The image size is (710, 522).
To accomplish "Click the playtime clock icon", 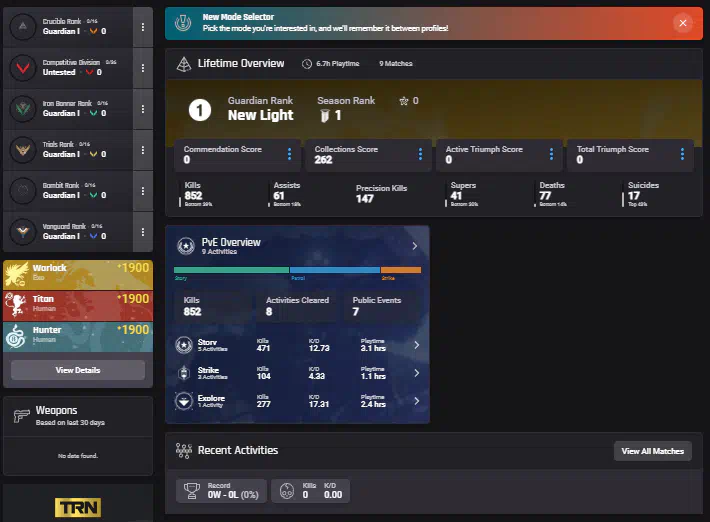I will 307,64.
